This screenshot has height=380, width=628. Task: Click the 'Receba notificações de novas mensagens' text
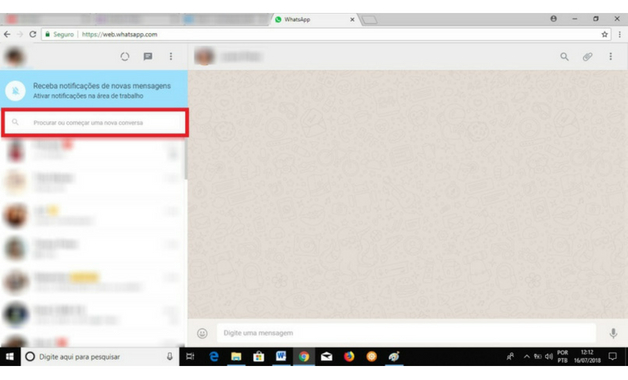102,86
